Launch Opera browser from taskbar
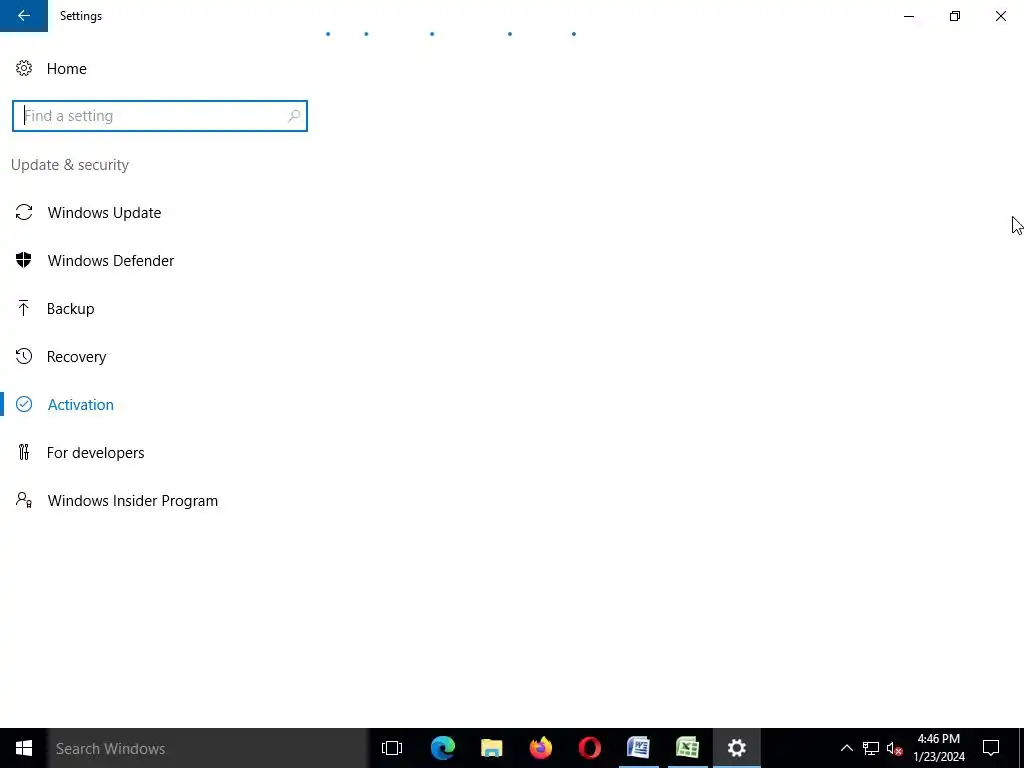This screenshot has width=1024, height=768. (x=590, y=748)
